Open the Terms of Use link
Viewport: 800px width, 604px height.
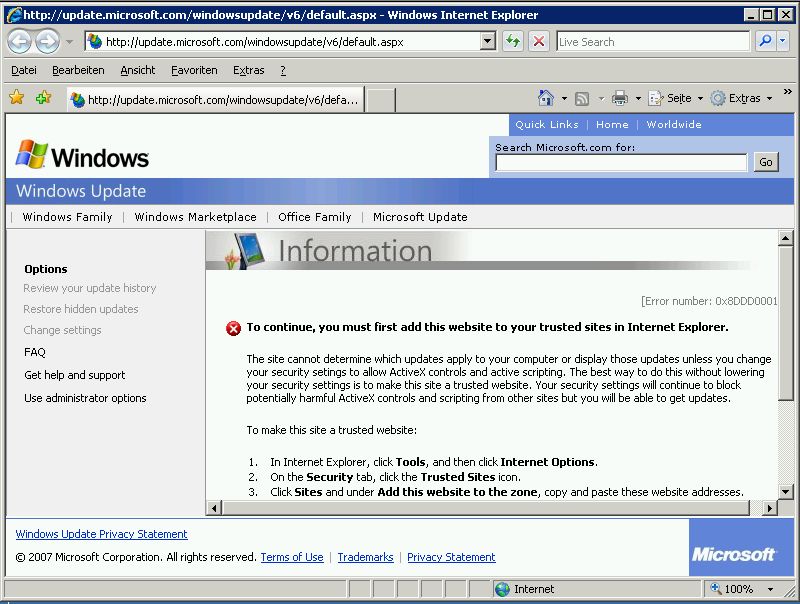coord(292,557)
